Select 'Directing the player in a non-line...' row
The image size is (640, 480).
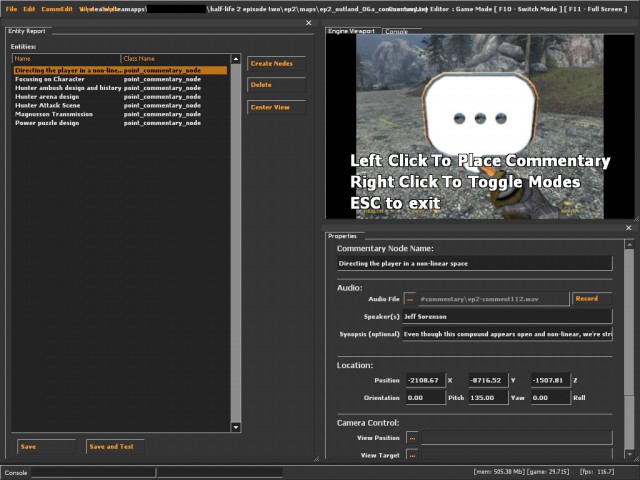click(x=120, y=70)
